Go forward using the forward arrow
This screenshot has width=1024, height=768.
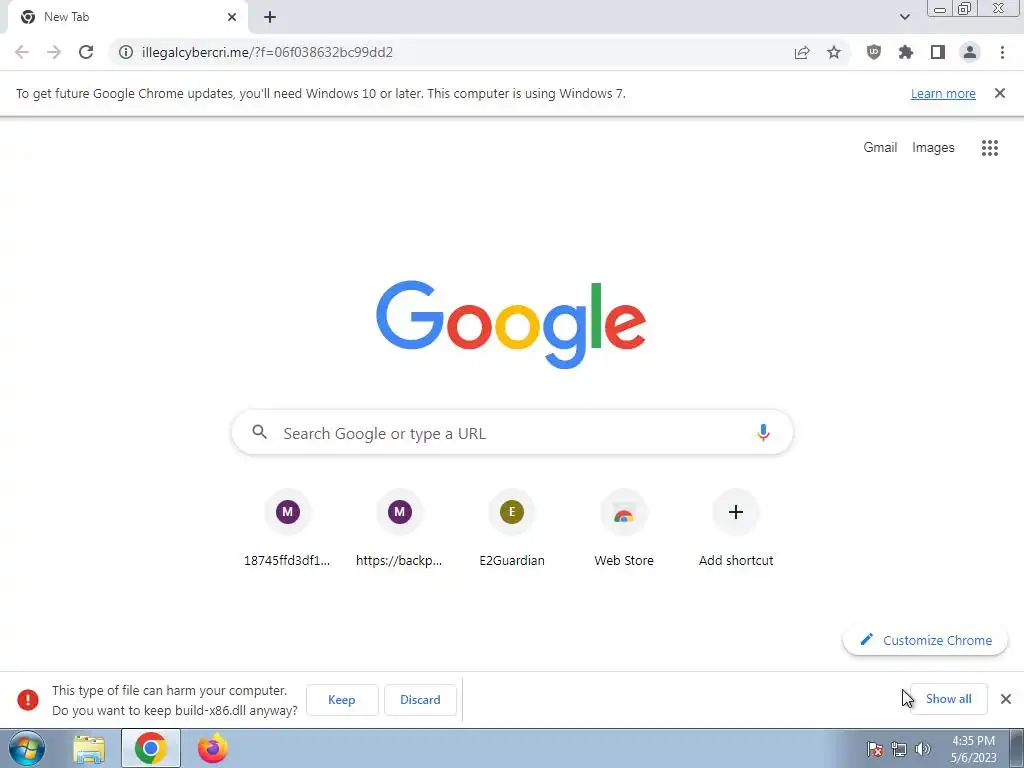(x=54, y=52)
